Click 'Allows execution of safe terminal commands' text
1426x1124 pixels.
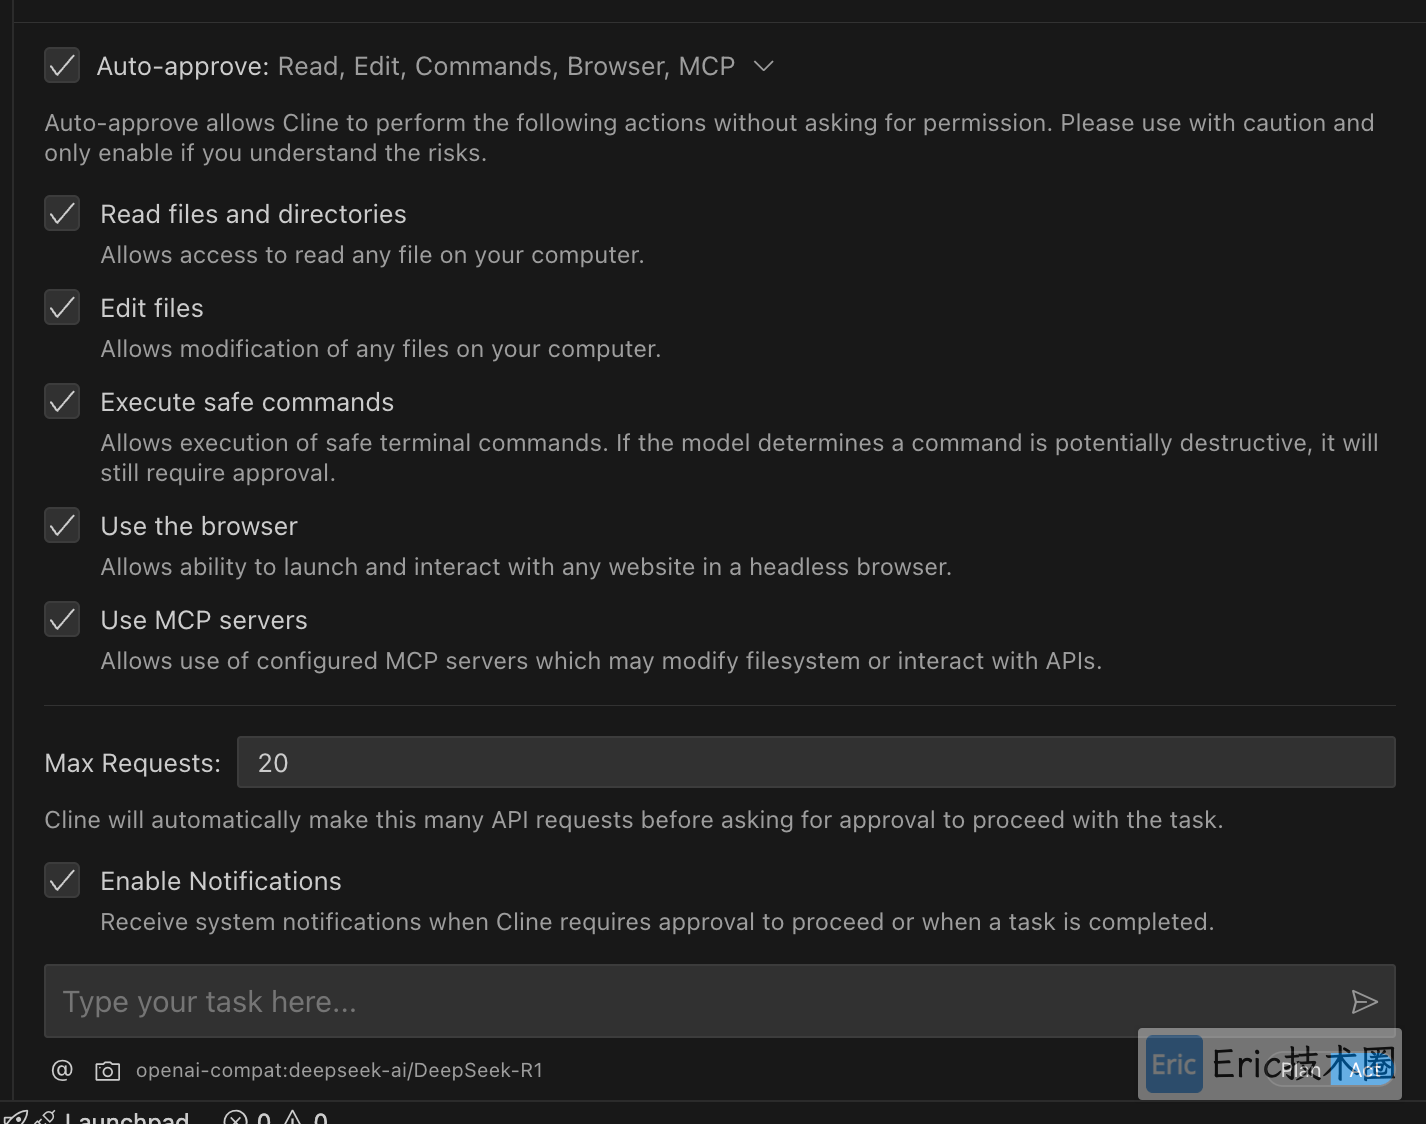[739, 458]
